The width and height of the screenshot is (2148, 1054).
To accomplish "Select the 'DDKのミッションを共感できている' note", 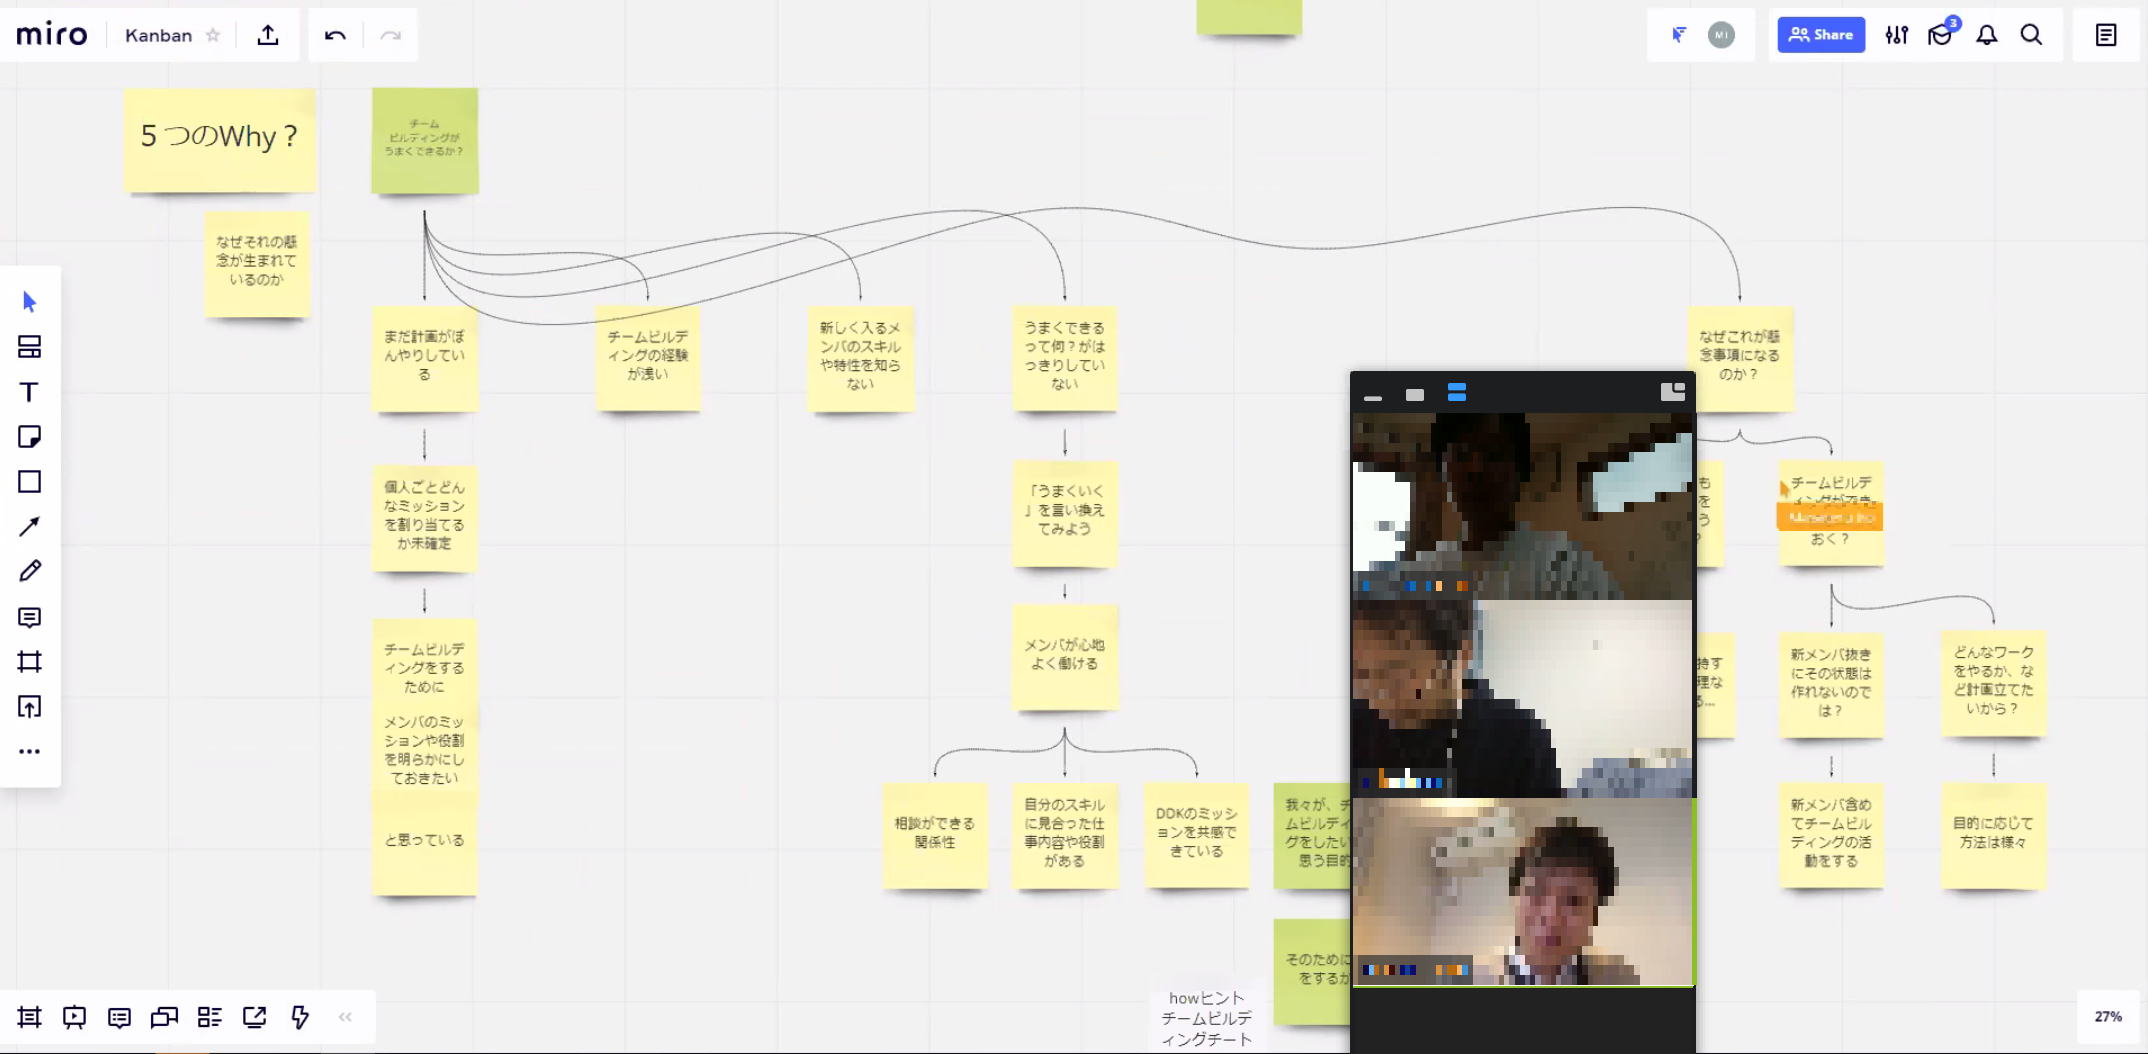I will (x=1197, y=835).
